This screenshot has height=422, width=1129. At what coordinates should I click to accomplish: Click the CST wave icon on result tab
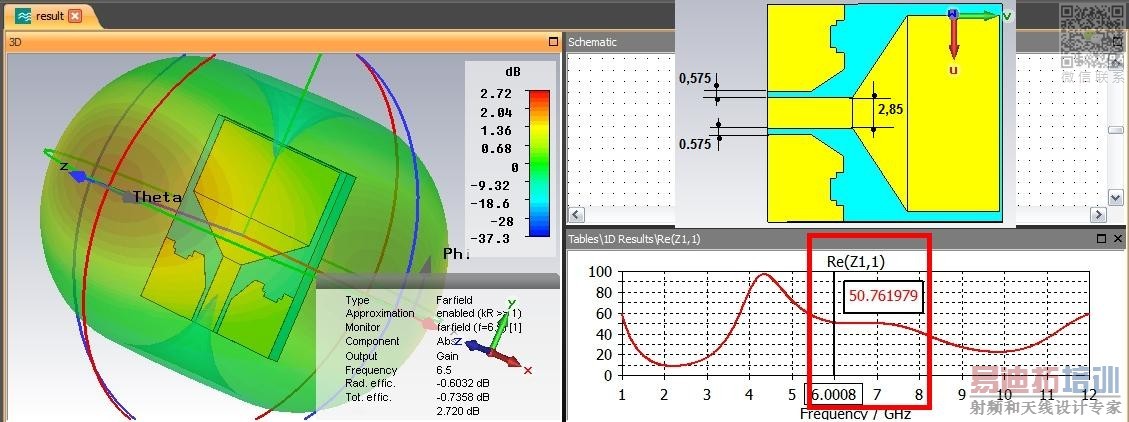(x=23, y=16)
